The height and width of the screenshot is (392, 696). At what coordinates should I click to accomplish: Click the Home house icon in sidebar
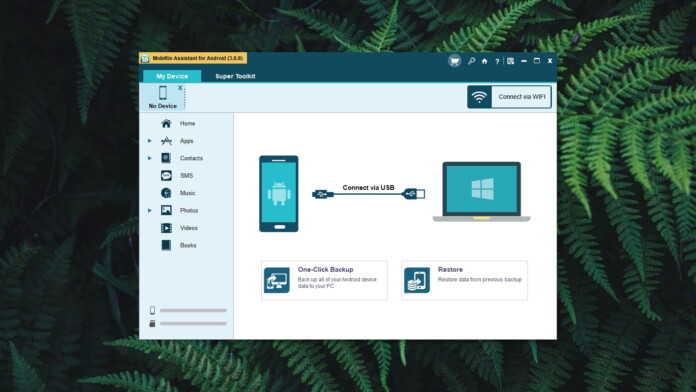[166, 123]
